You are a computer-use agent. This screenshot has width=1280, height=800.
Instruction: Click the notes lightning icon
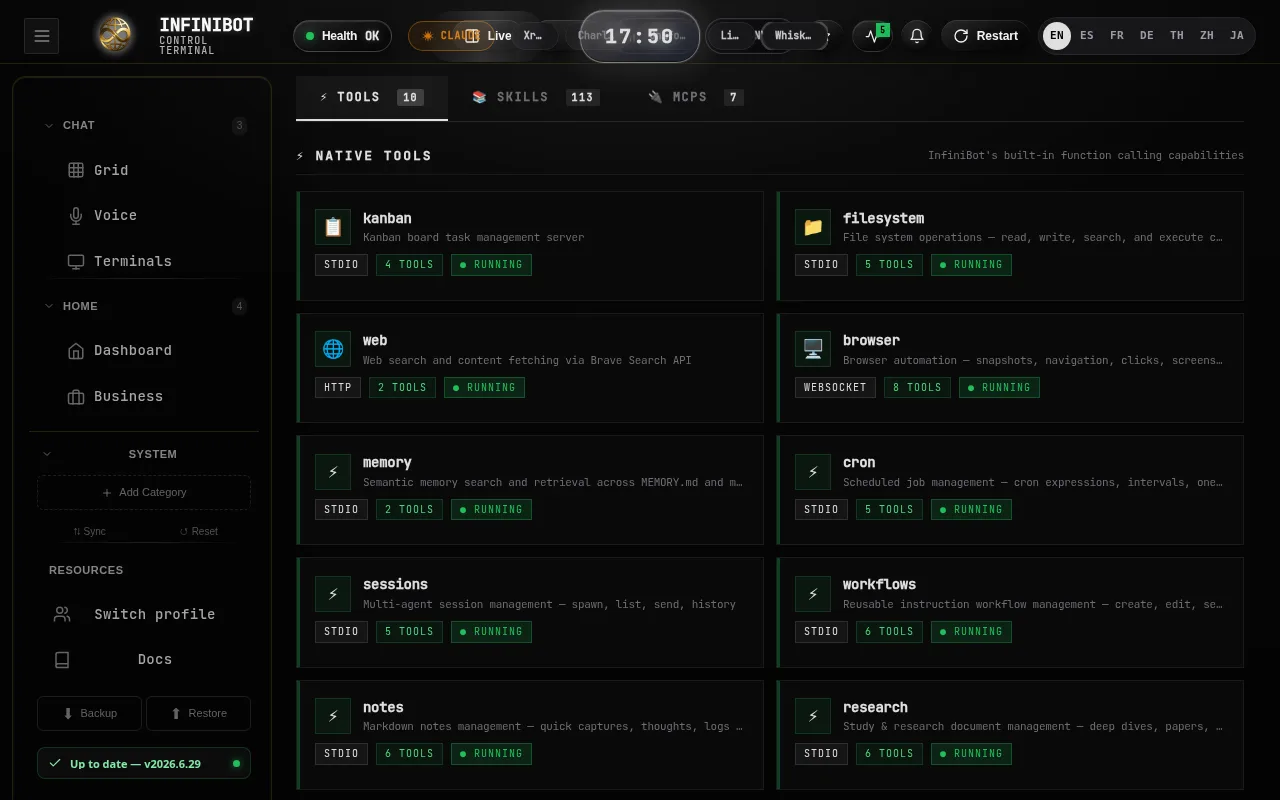333,716
